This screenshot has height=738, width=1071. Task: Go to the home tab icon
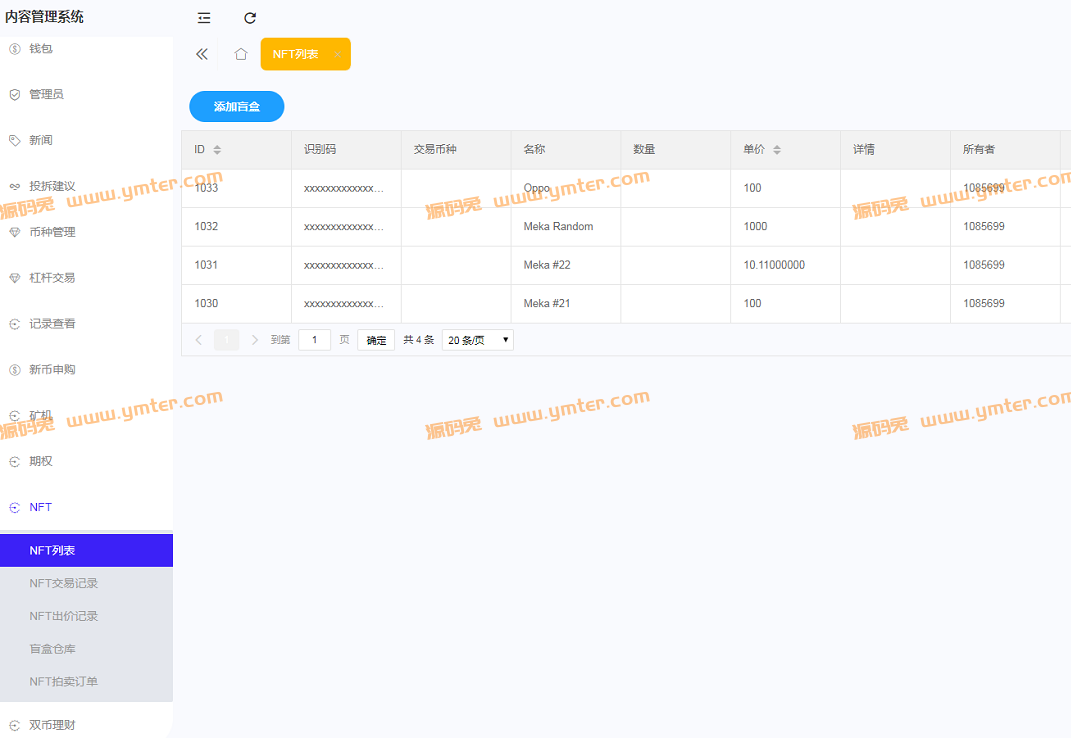click(x=240, y=54)
